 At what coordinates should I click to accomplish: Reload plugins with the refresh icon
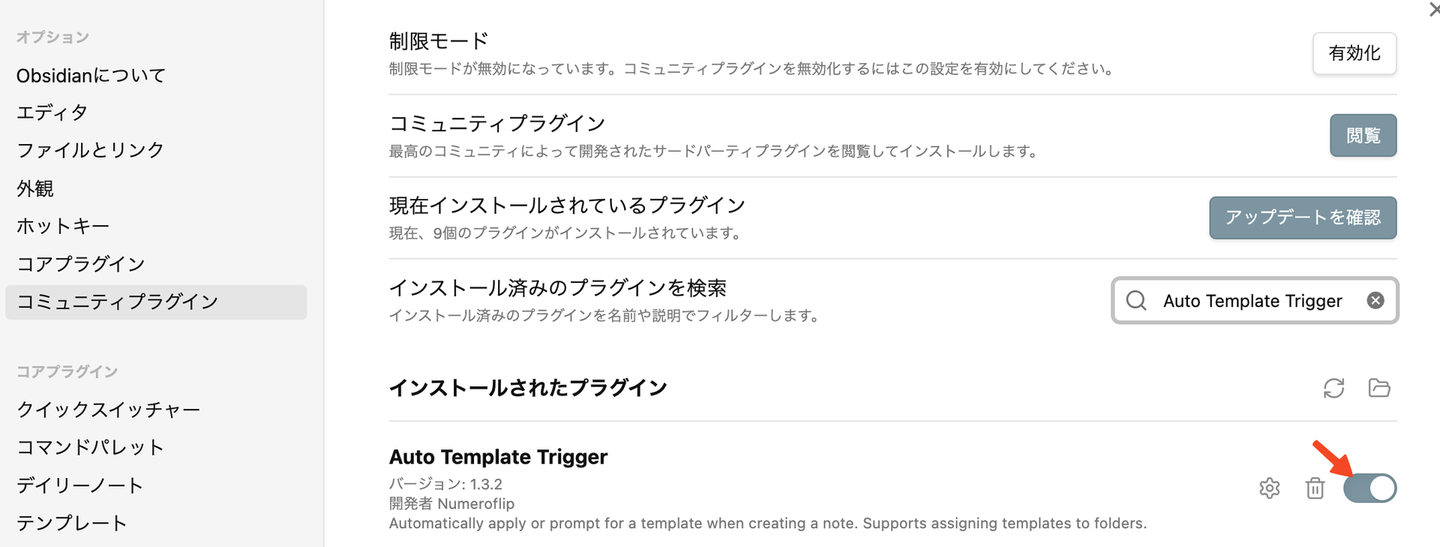(x=1334, y=388)
